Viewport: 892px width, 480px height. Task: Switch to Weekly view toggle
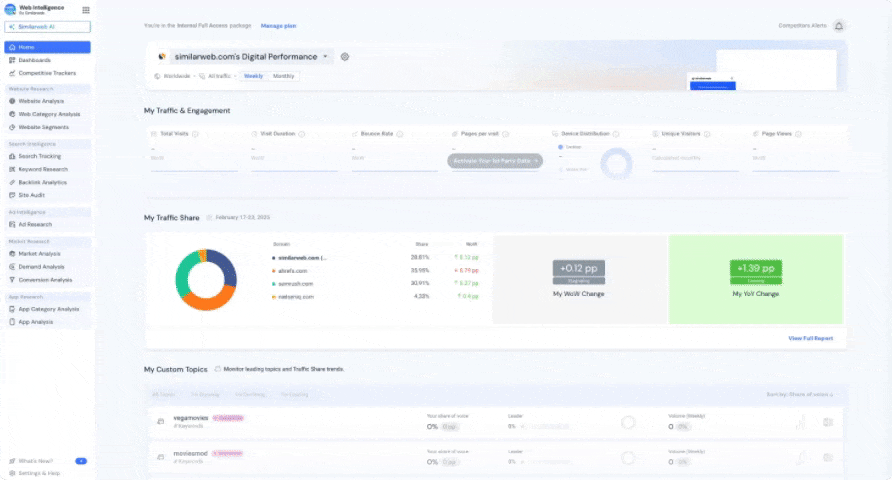click(x=254, y=76)
